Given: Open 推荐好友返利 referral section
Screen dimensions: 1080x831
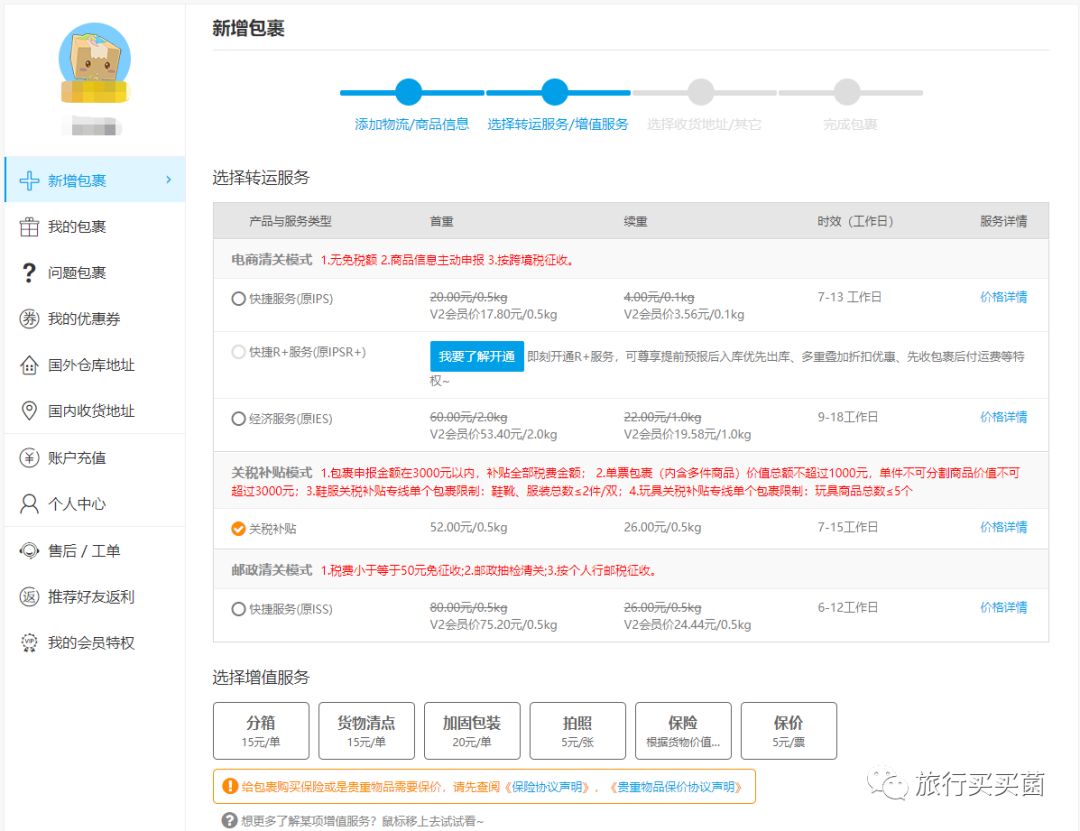Looking at the screenshot, I should click(85, 597).
